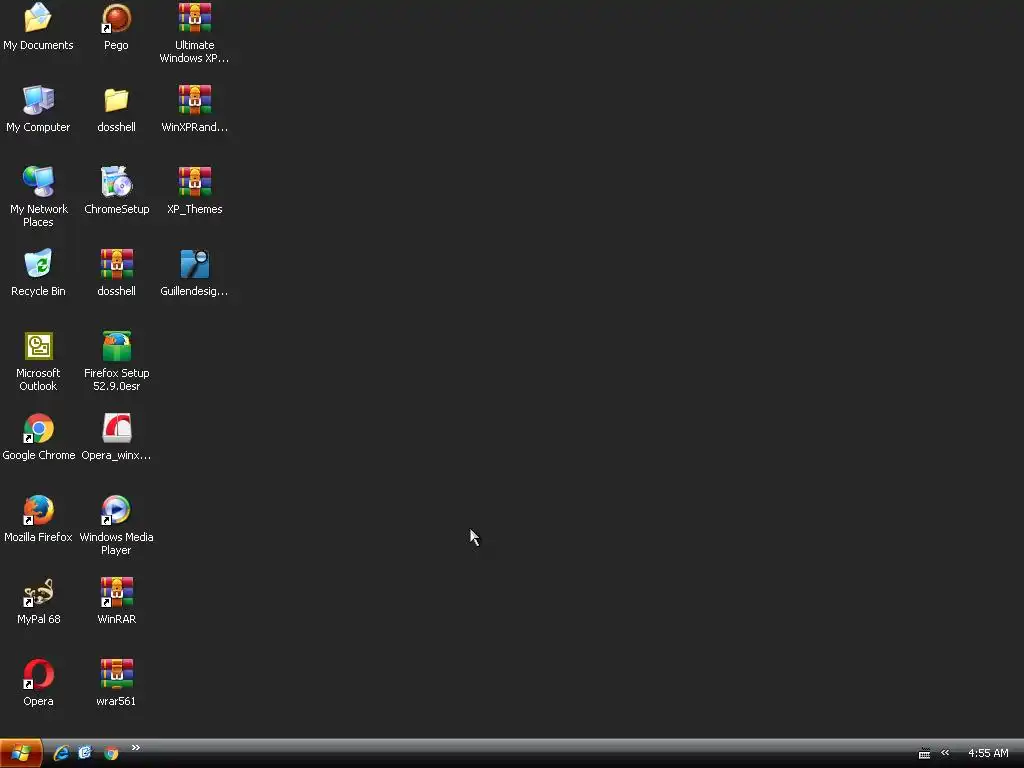Select the Opera browser shortcut icon
This screenshot has height=768, width=1024.
(38, 675)
